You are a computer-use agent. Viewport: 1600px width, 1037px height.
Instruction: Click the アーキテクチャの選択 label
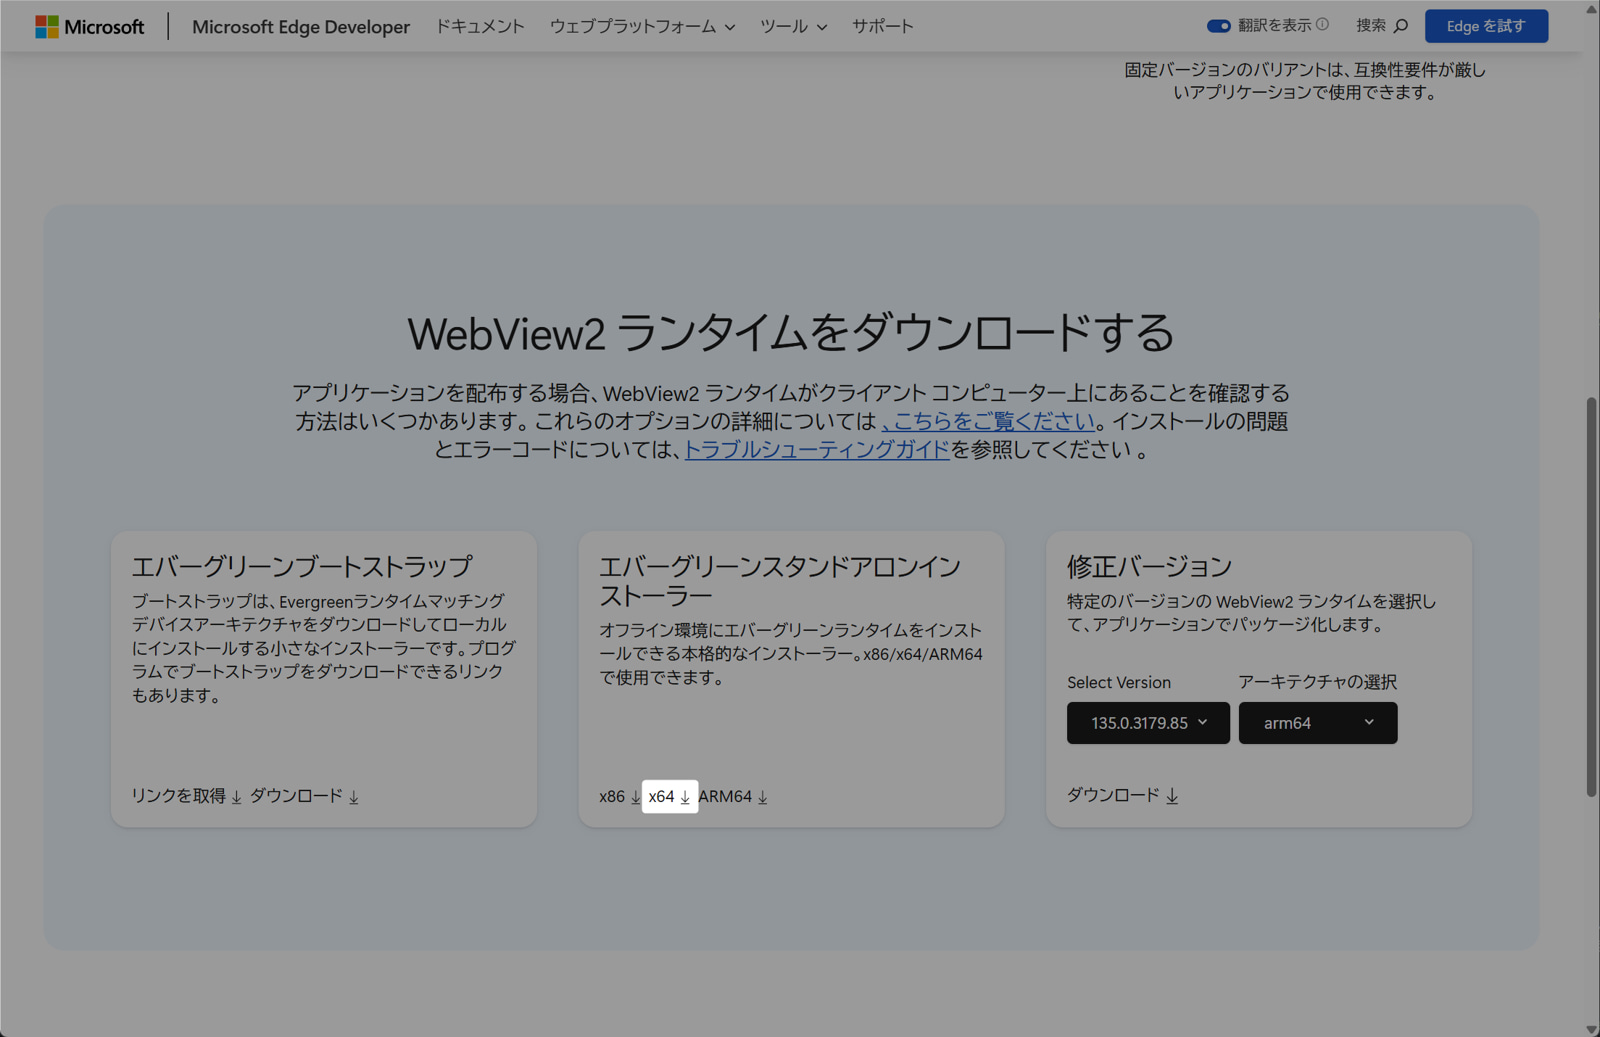coord(1317,682)
